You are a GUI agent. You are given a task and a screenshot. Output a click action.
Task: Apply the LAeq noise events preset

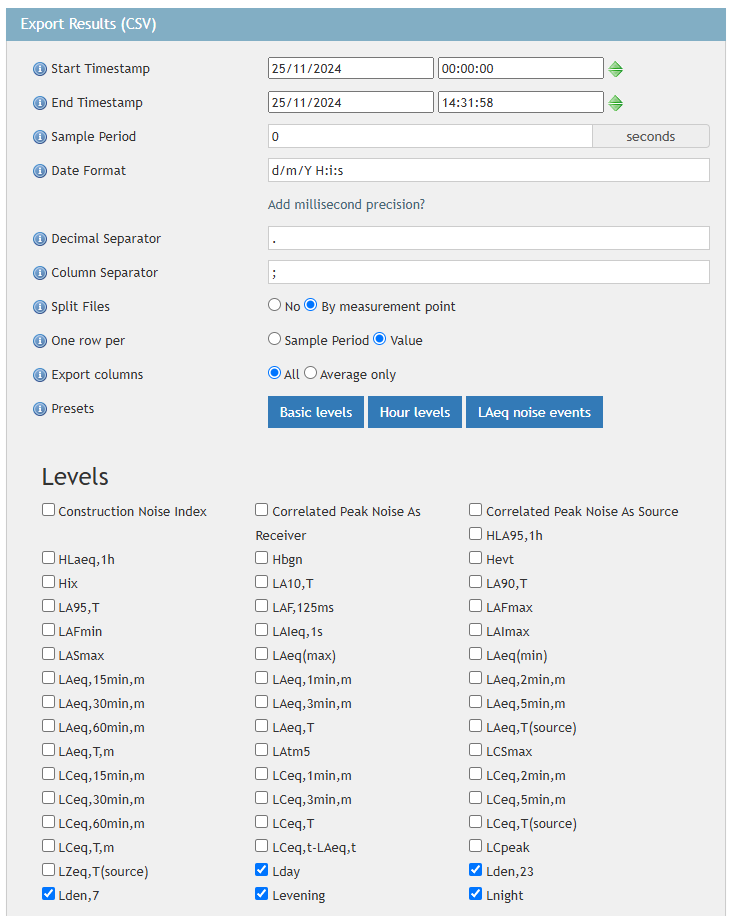coord(534,412)
